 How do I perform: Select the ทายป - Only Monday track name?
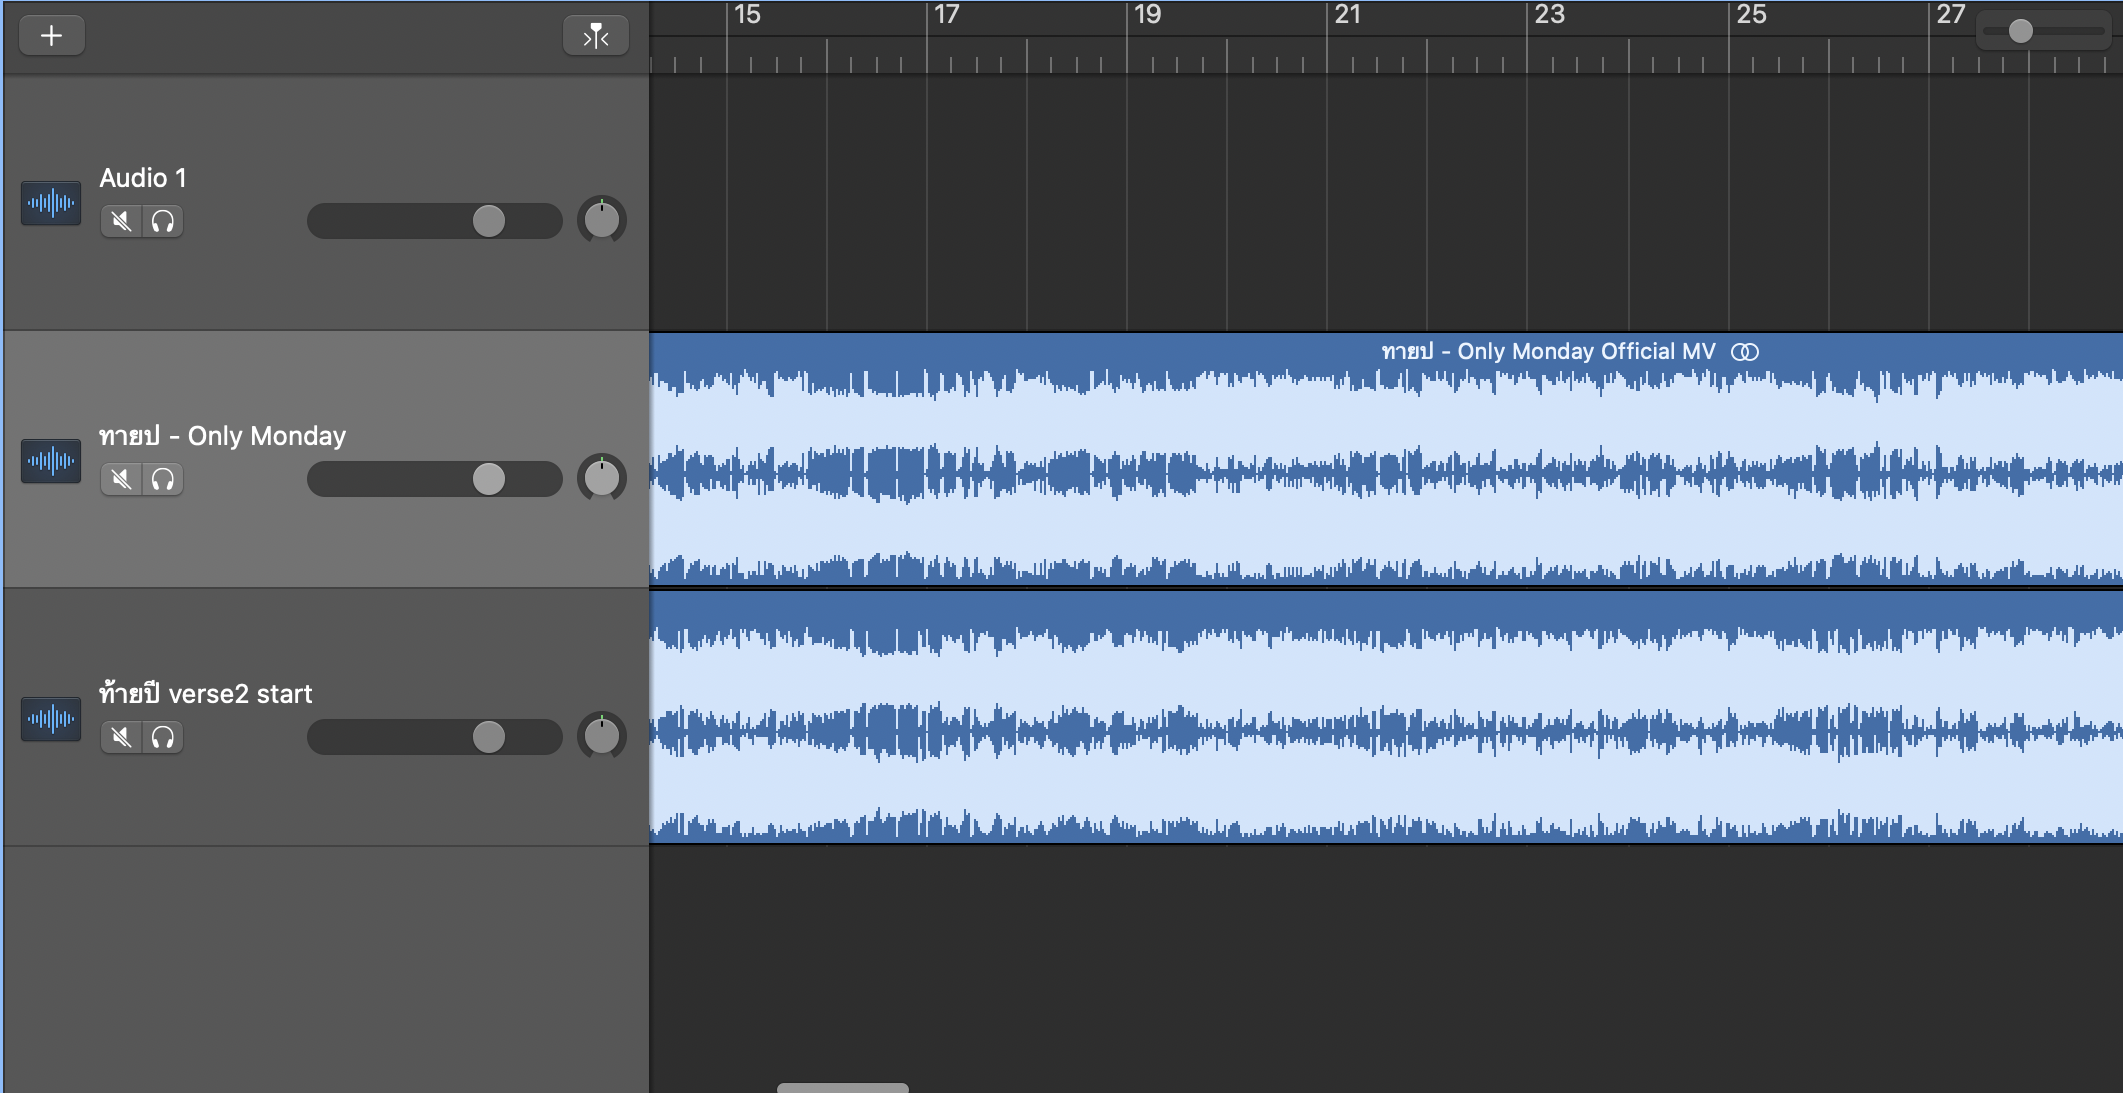(222, 436)
